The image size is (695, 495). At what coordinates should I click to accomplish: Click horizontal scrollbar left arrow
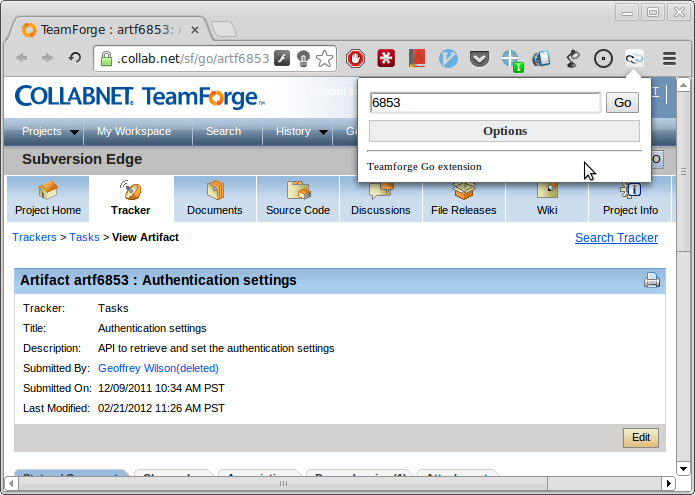pos(11,483)
